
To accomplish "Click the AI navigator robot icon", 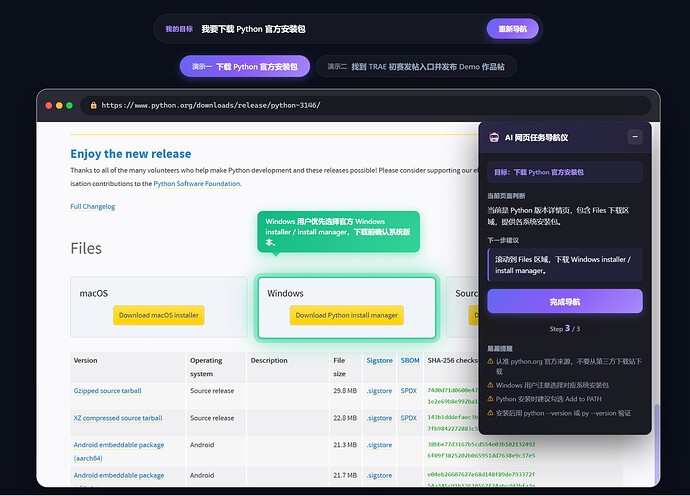I will (494, 137).
